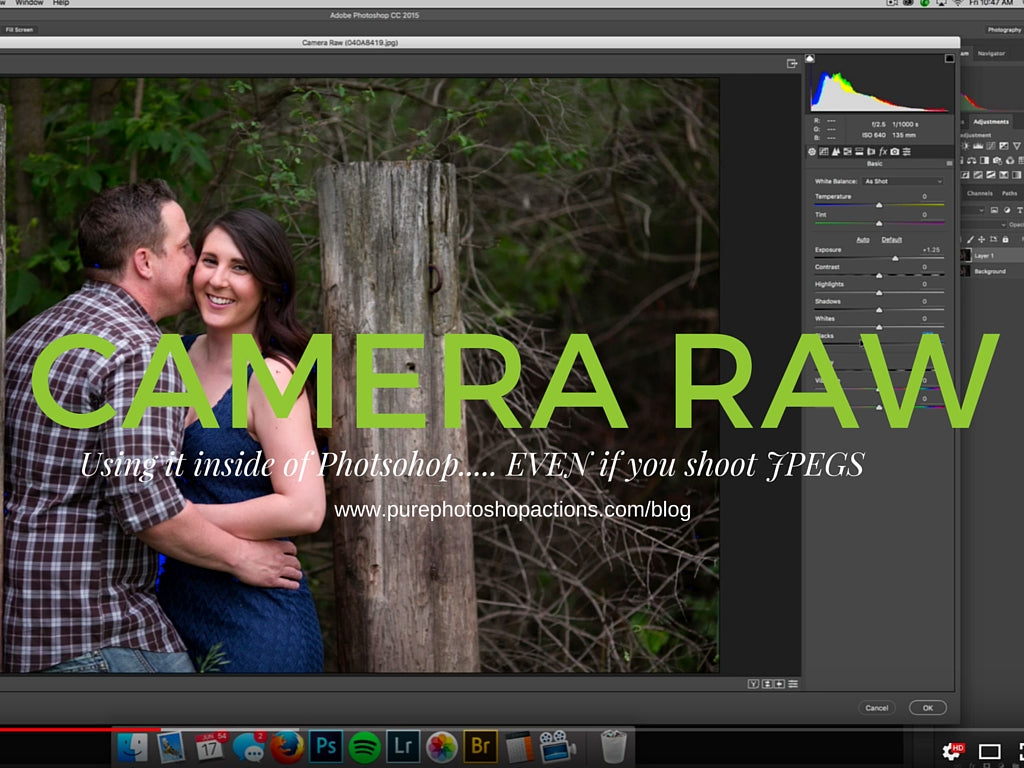Click the Exposure value field +1.25
The width and height of the screenshot is (1024, 768).
click(x=932, y=250)
